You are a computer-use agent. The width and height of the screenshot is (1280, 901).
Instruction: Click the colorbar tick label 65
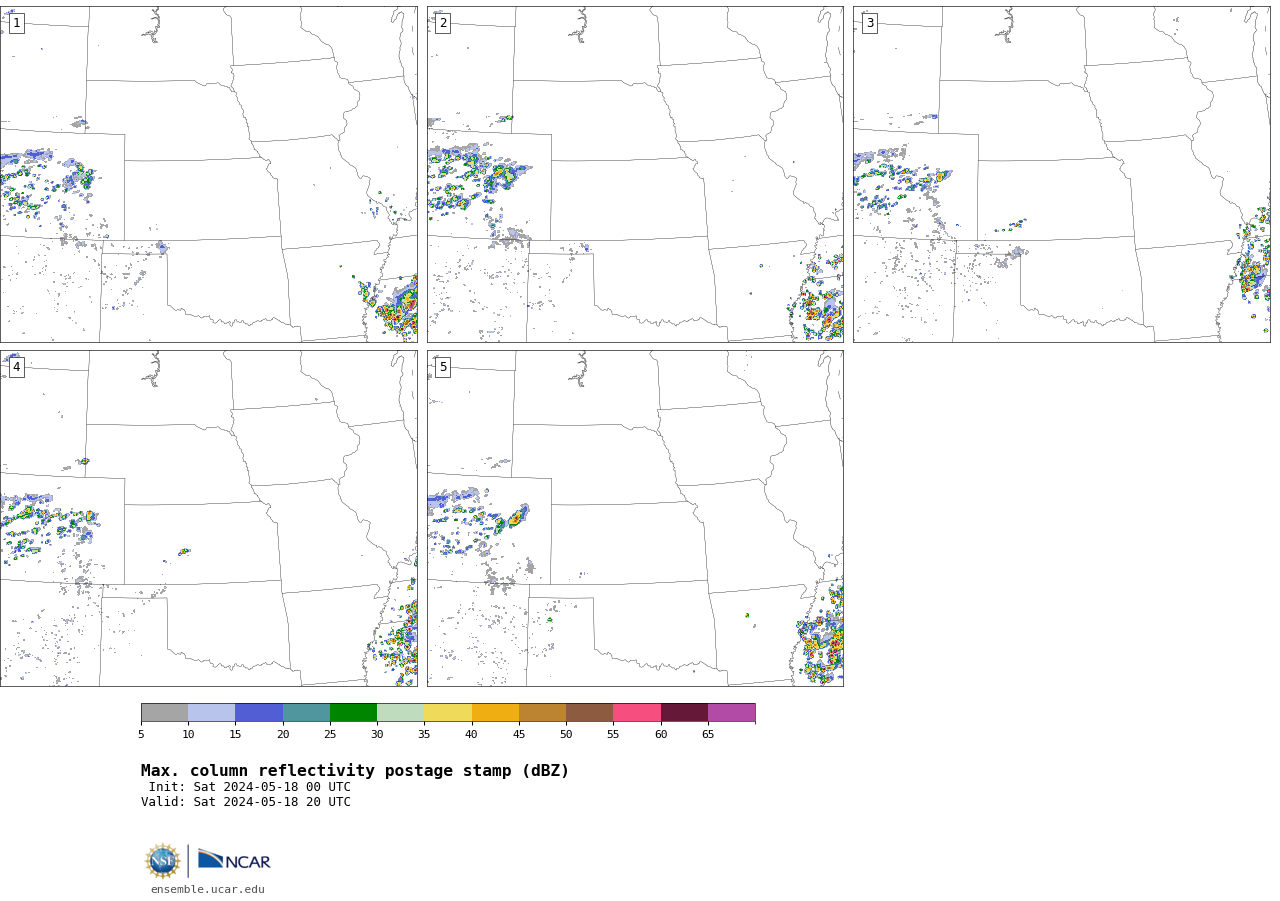click(708, 734)
